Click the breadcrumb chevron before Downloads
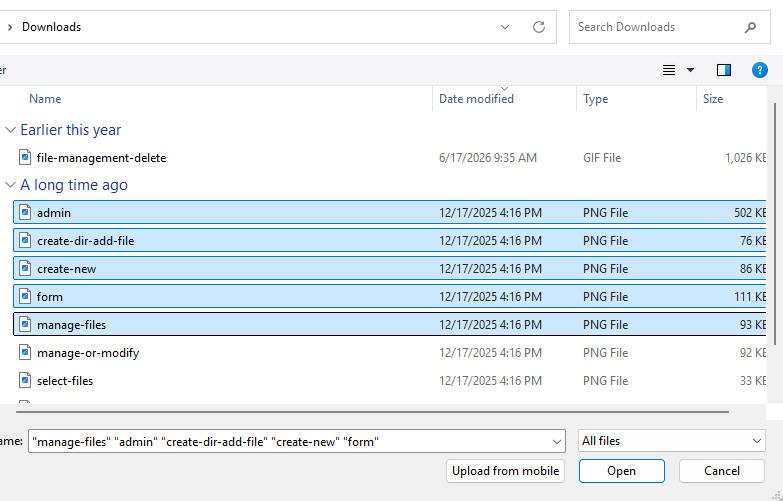Image resolution: width=783 pixels, height=501 pixels. (x=9, y=27)
